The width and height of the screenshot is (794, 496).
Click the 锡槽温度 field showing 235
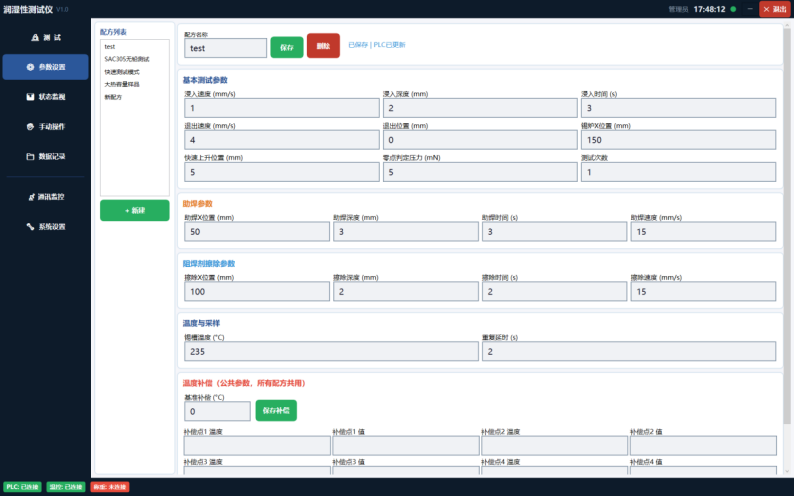click(331, 351)
